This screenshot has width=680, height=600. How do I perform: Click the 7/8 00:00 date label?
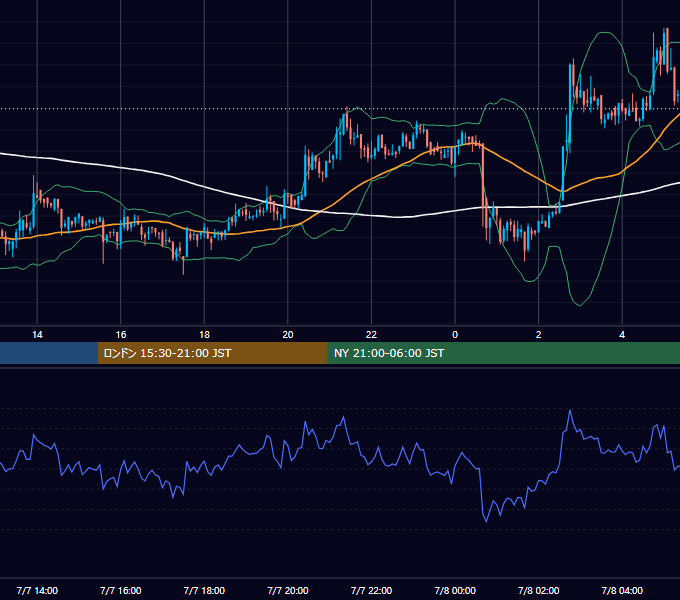tap(455, 590)
